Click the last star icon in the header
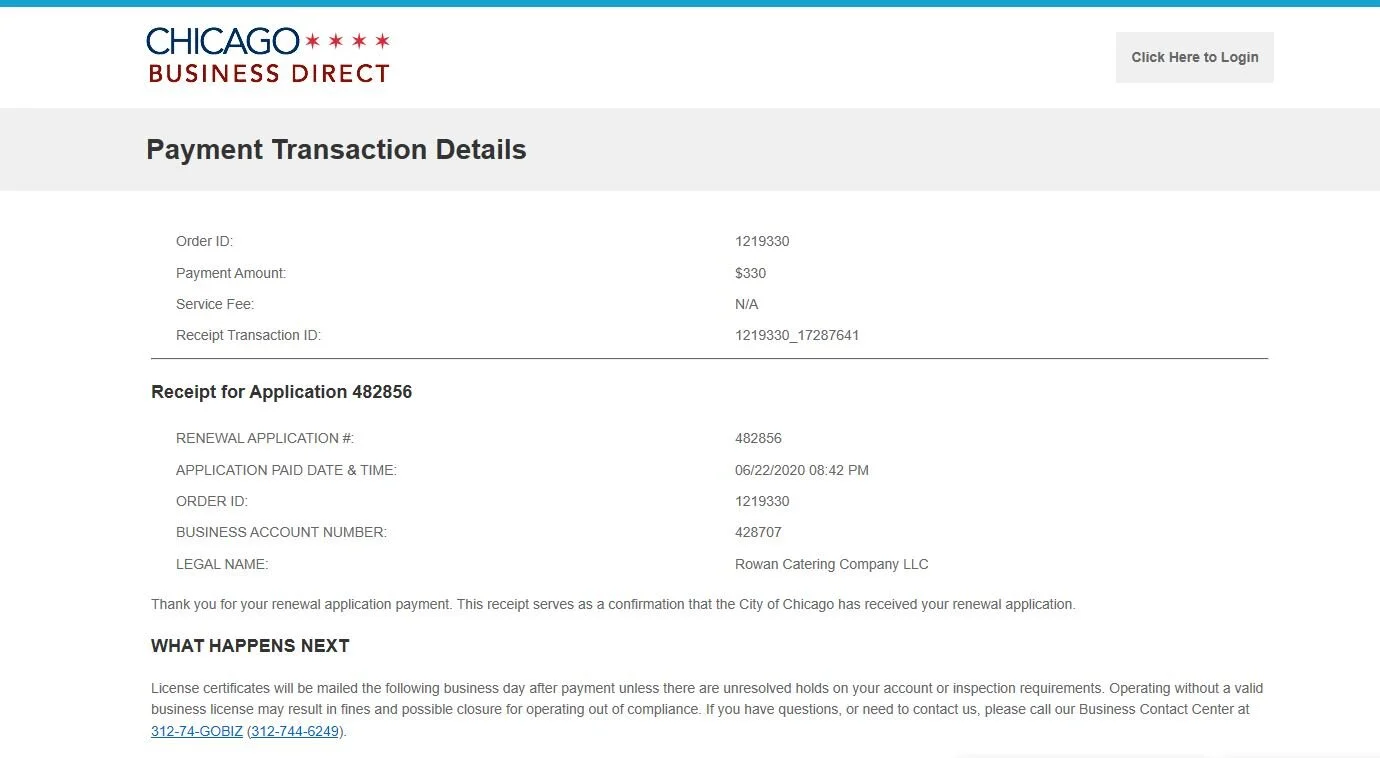This screenshot has width=1380, height=758. 383,40
